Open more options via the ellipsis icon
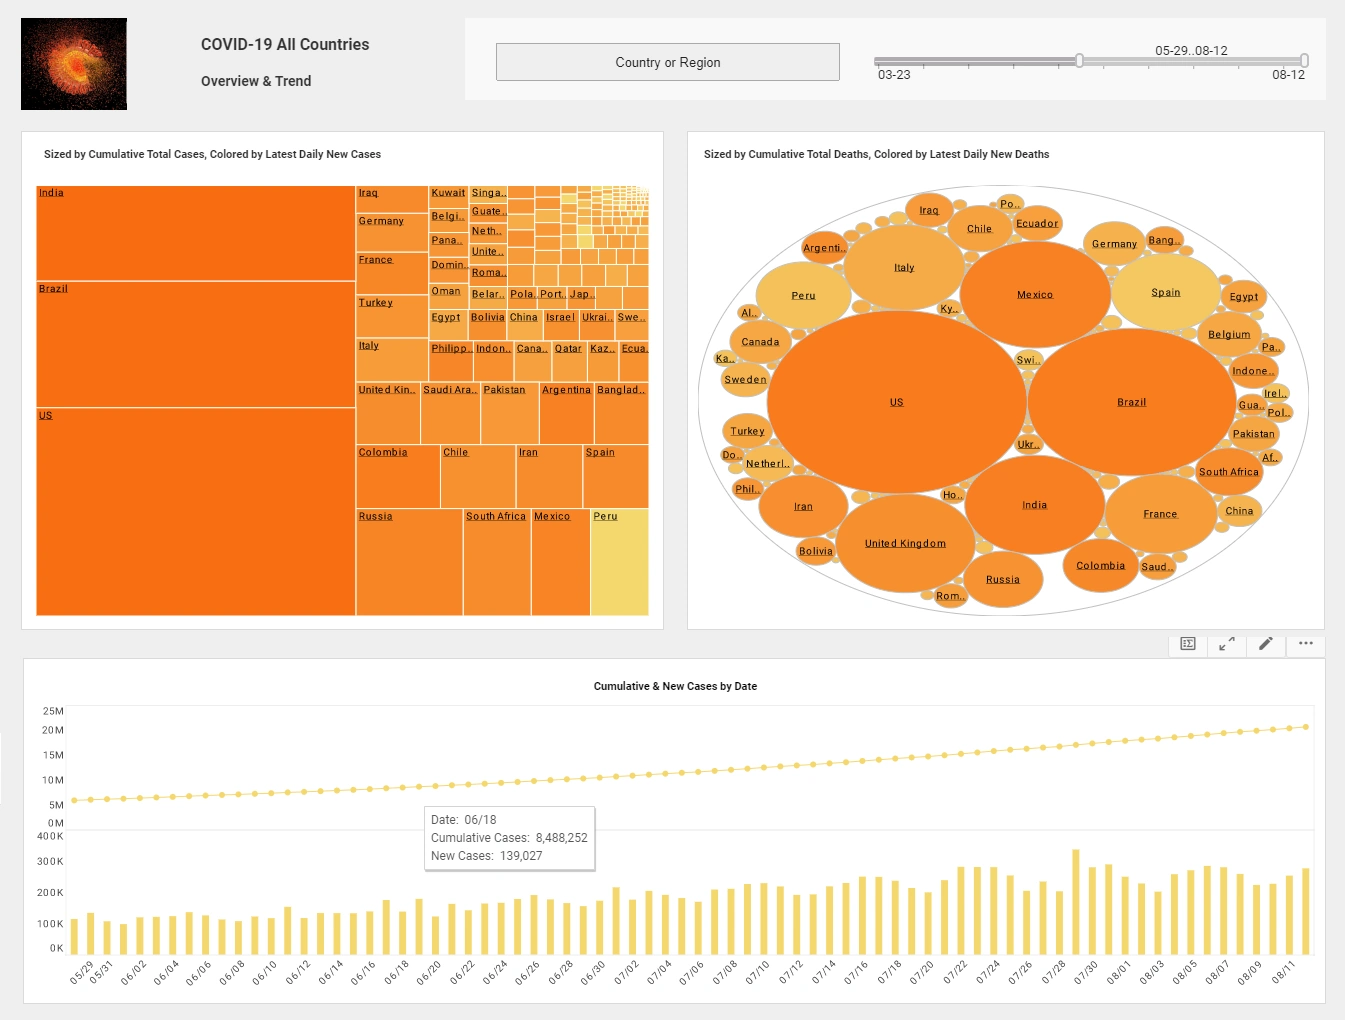1345x1020 pixels. [x=1305, y=645]
